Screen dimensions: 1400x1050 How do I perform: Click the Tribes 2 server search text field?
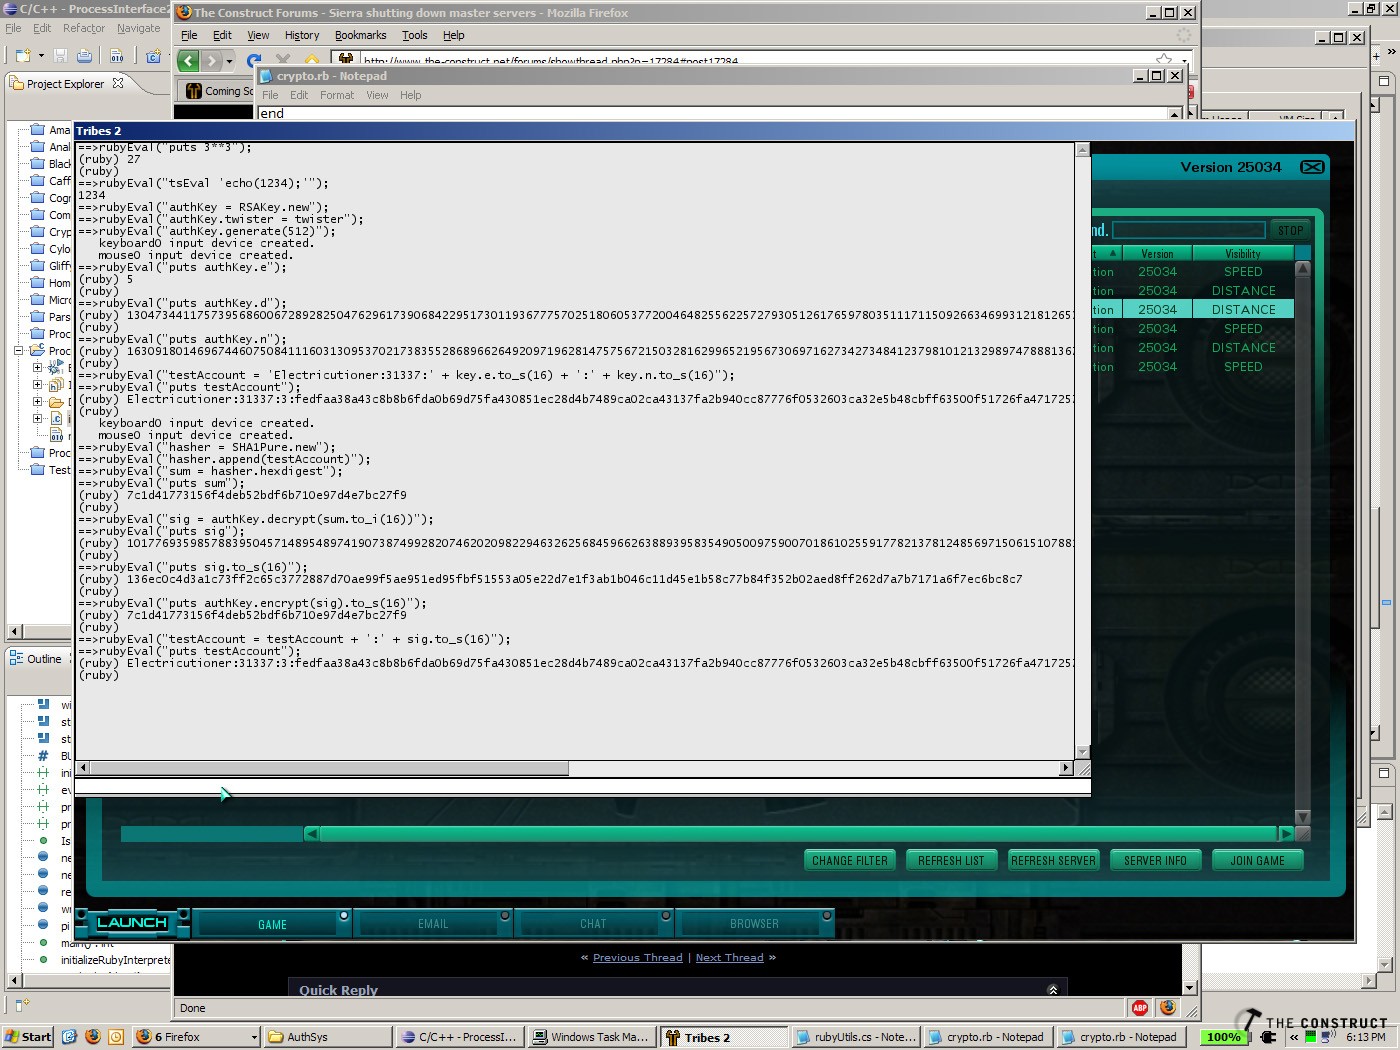[1188, 230]
